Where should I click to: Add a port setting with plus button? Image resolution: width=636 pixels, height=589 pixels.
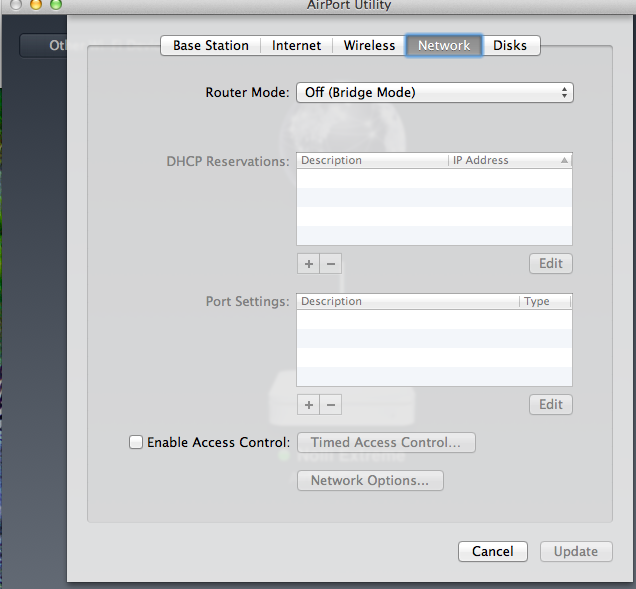click(309, 404)
